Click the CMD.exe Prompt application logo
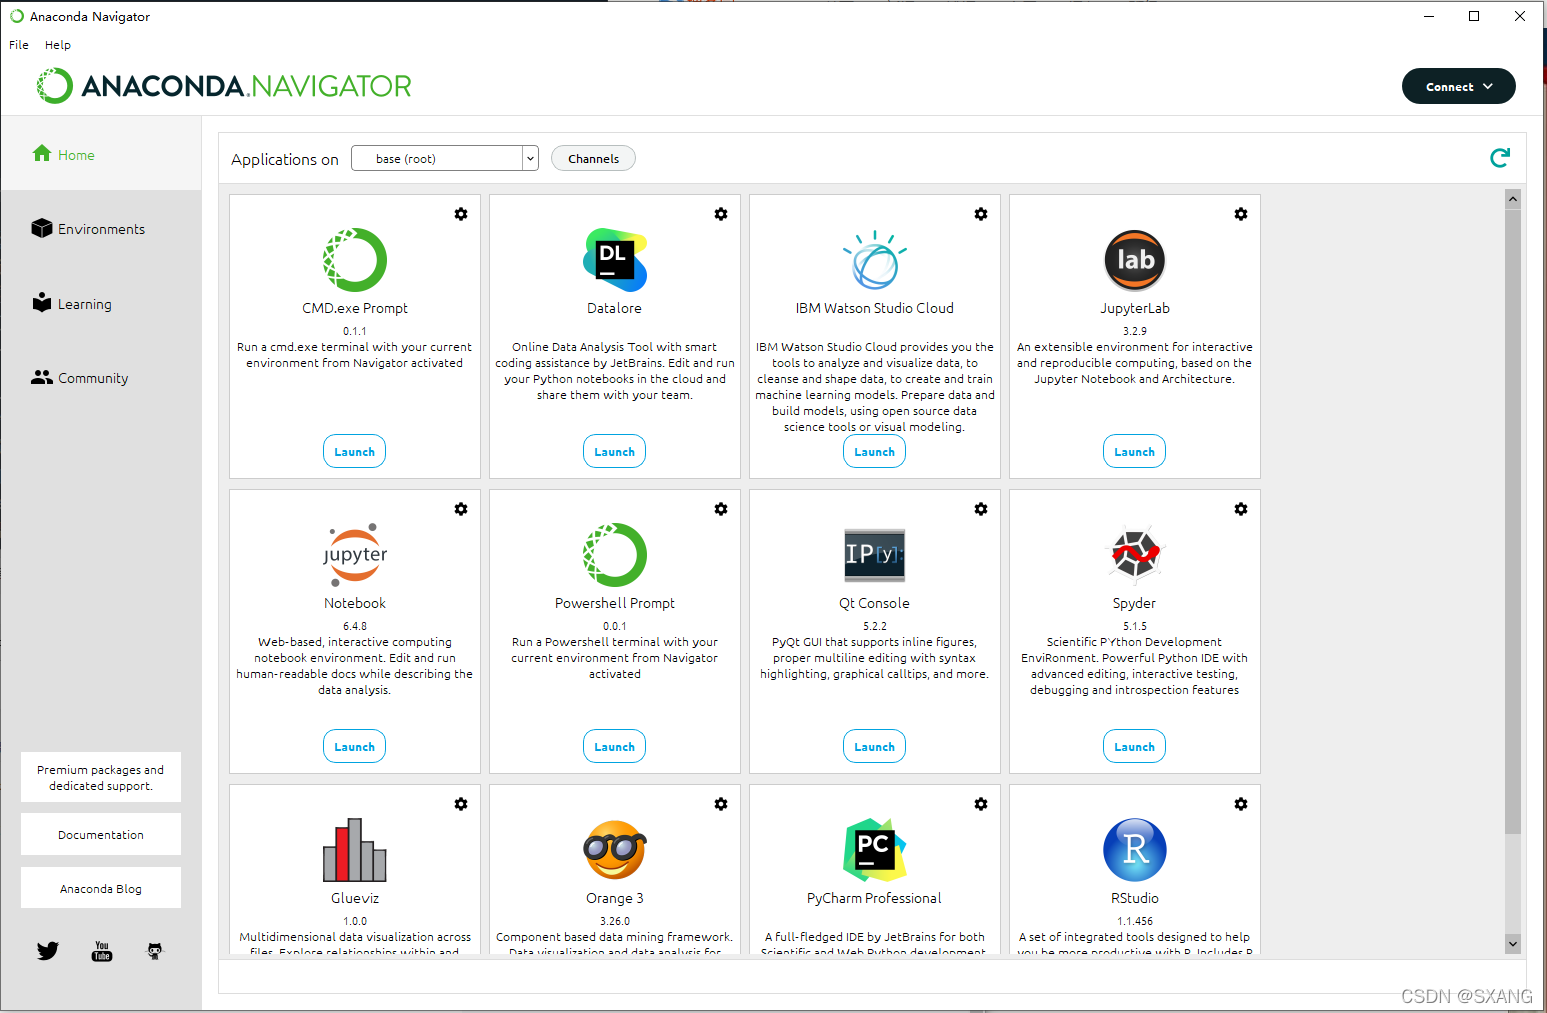This screenshot has height=1013, width=1547. (355, 260)
